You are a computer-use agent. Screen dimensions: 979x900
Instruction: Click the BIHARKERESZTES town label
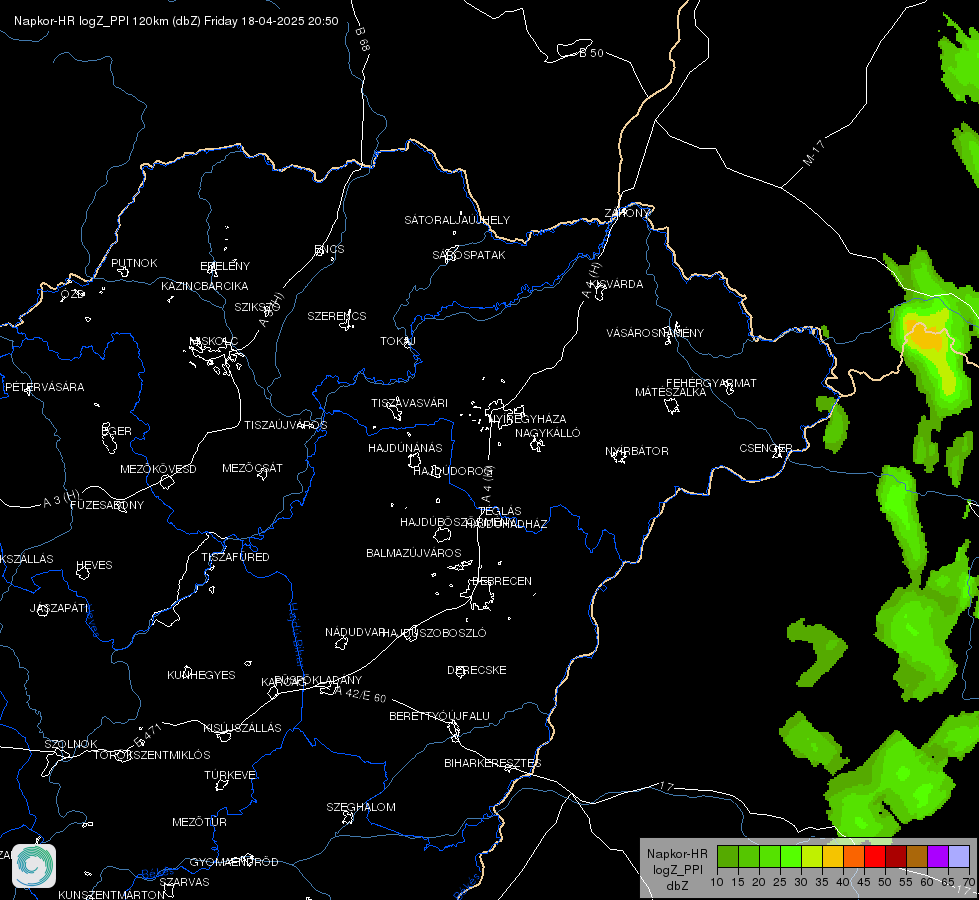pos(493,763)
